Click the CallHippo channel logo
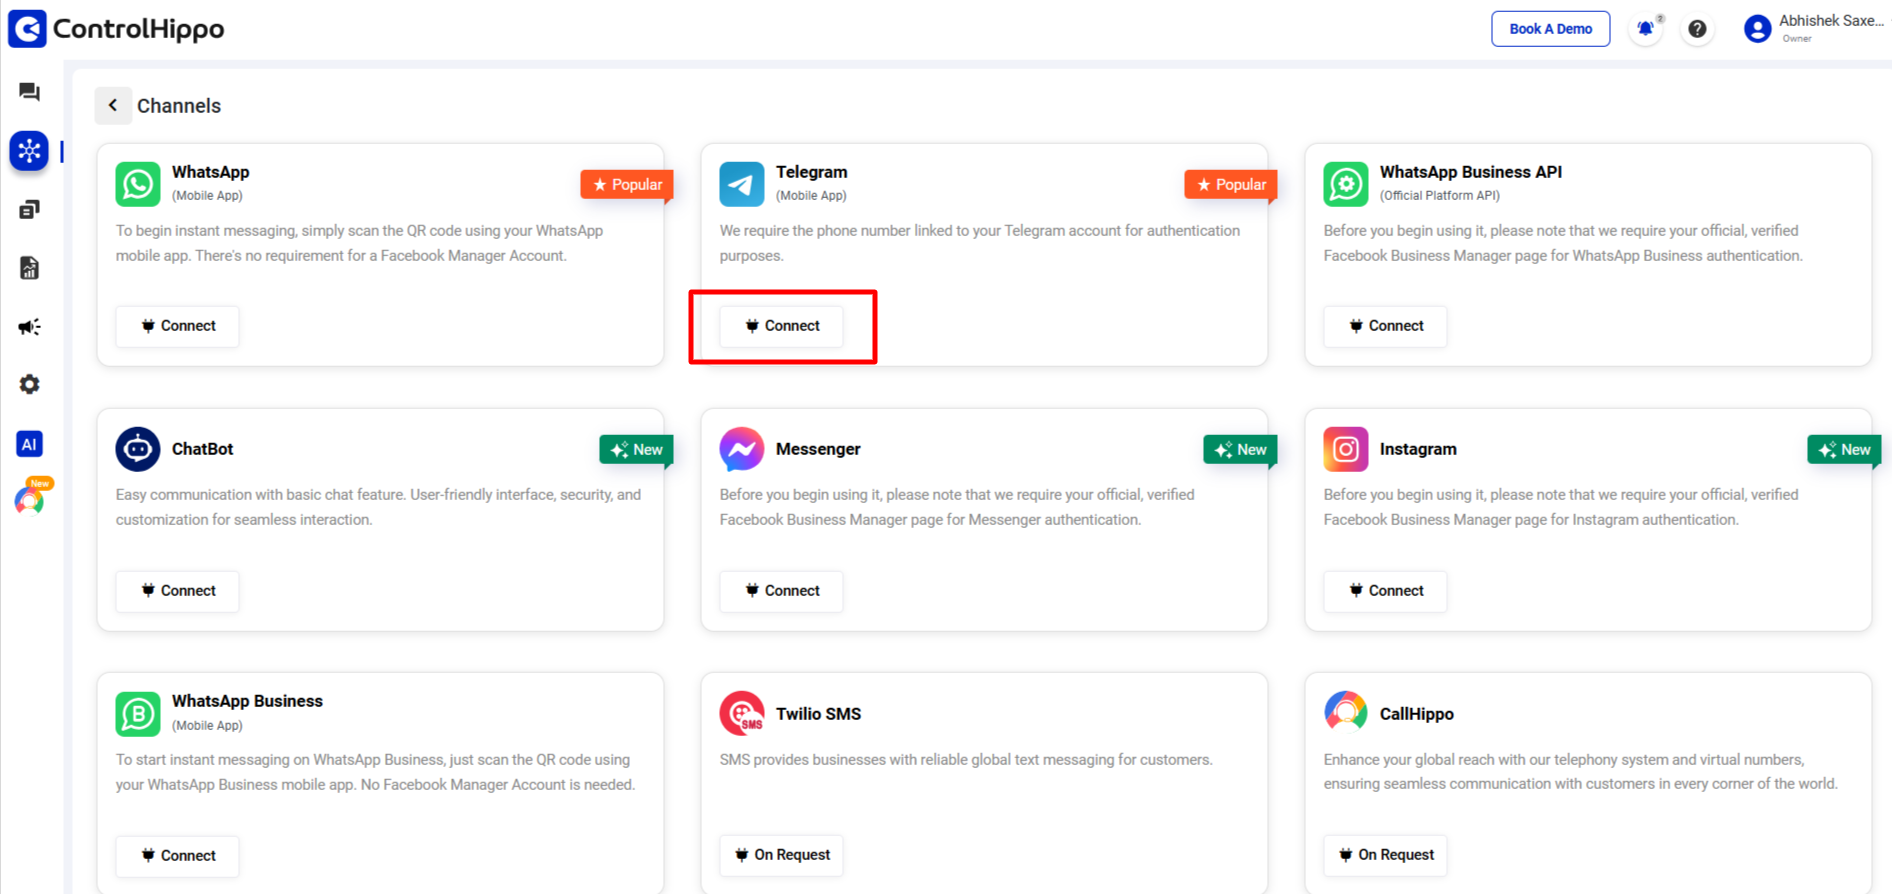The height and width of the screenshot is (894, 1892). [1346, 712]
